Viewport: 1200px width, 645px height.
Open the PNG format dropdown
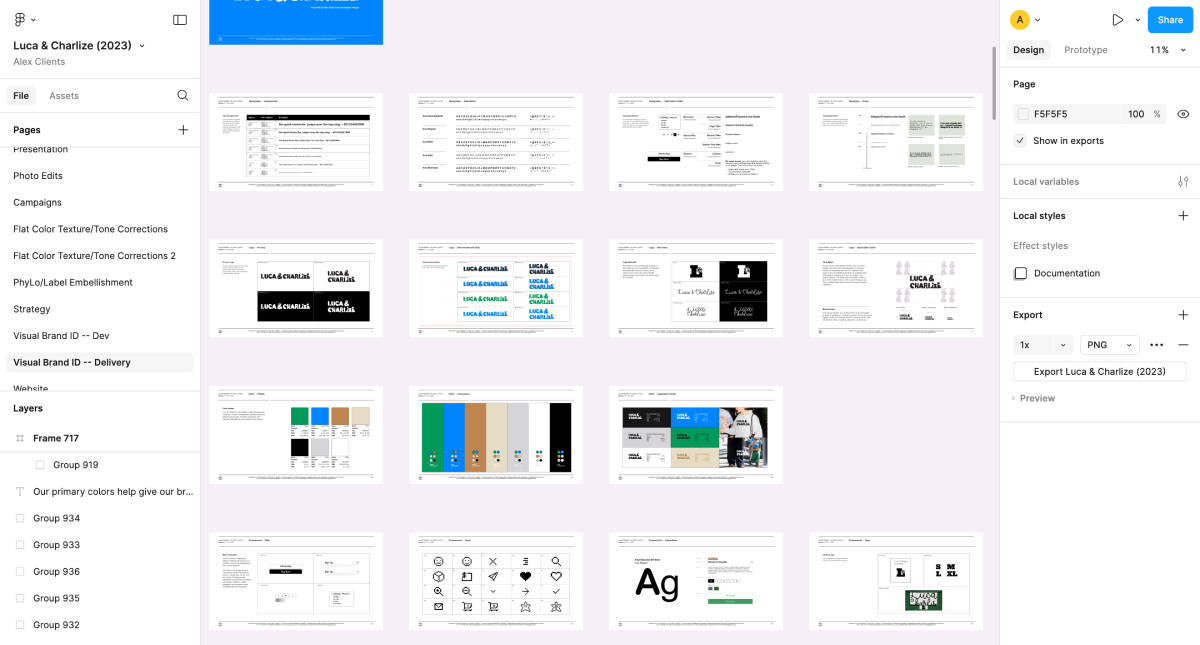click(1110, 345)
